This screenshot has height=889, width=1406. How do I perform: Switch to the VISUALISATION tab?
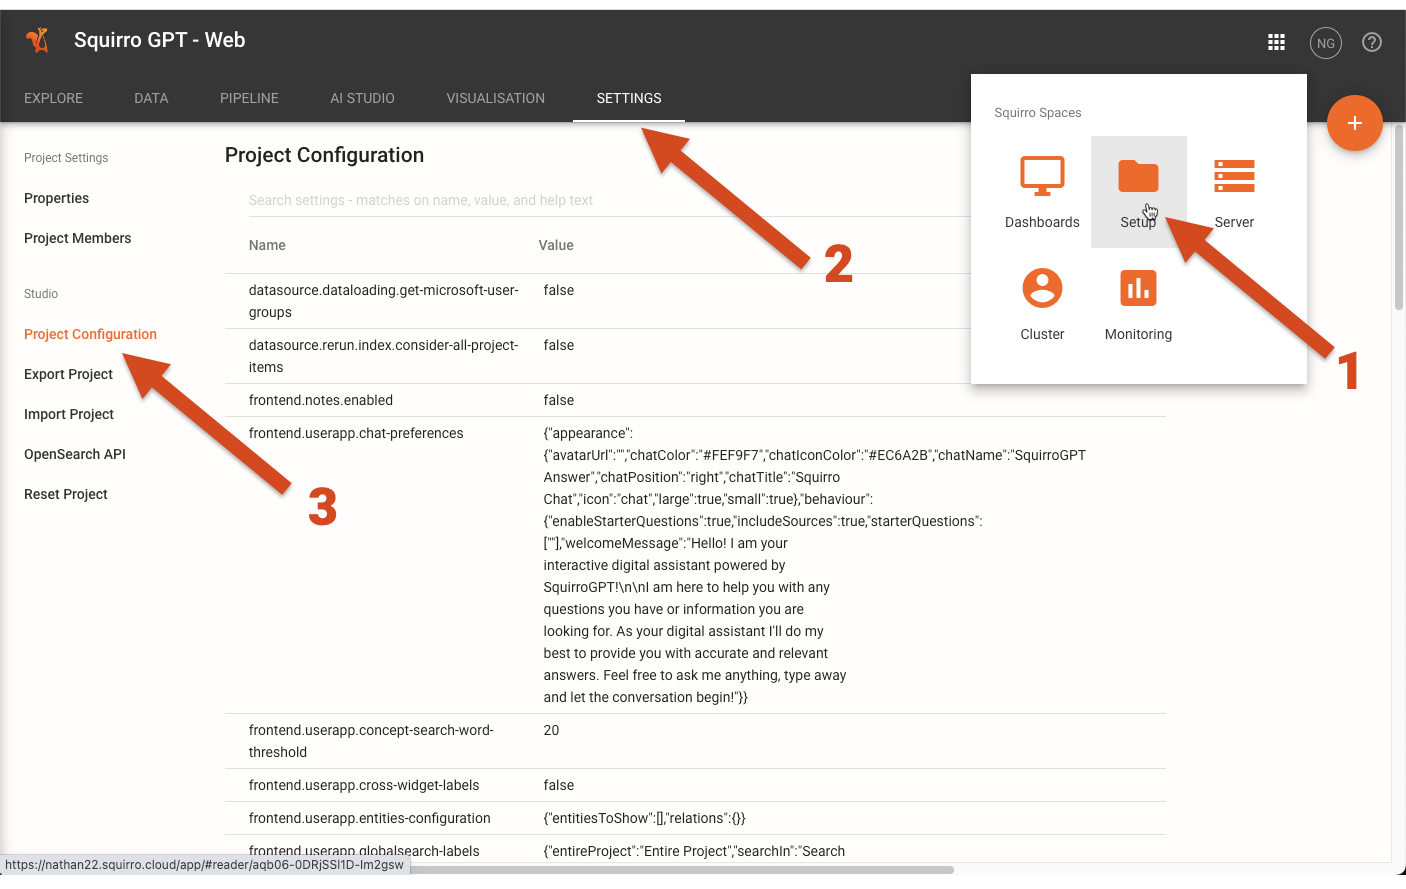pyautogui.click(x=496, y=98)
